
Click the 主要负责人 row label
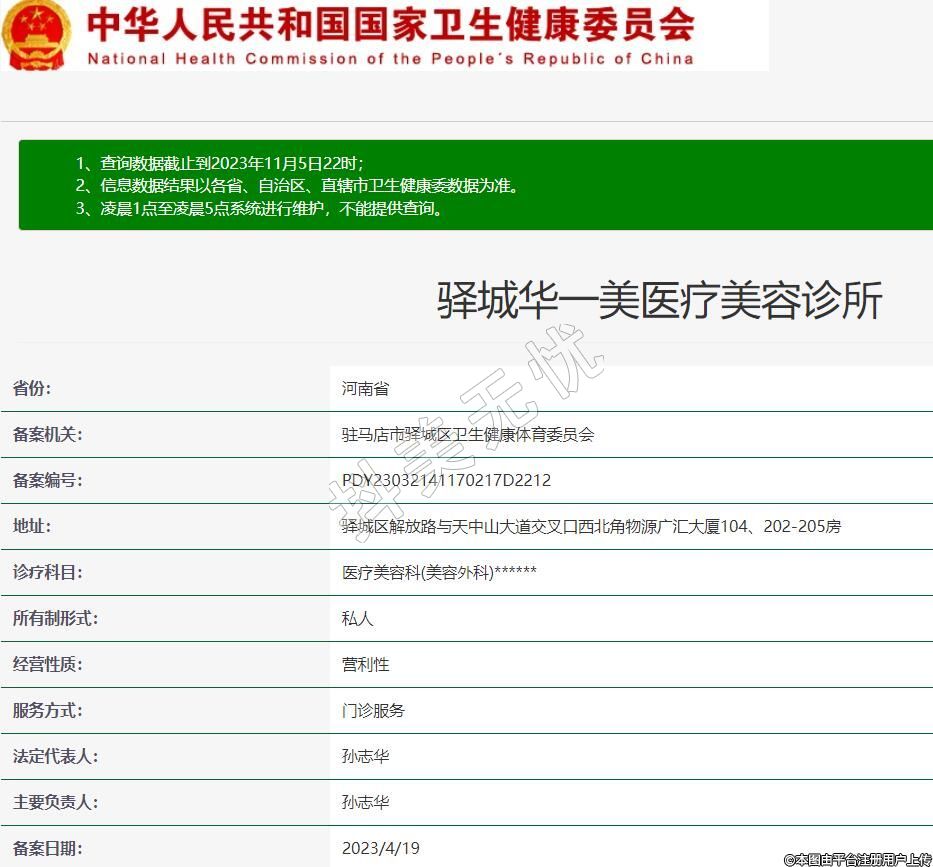[x=55, y=802]
